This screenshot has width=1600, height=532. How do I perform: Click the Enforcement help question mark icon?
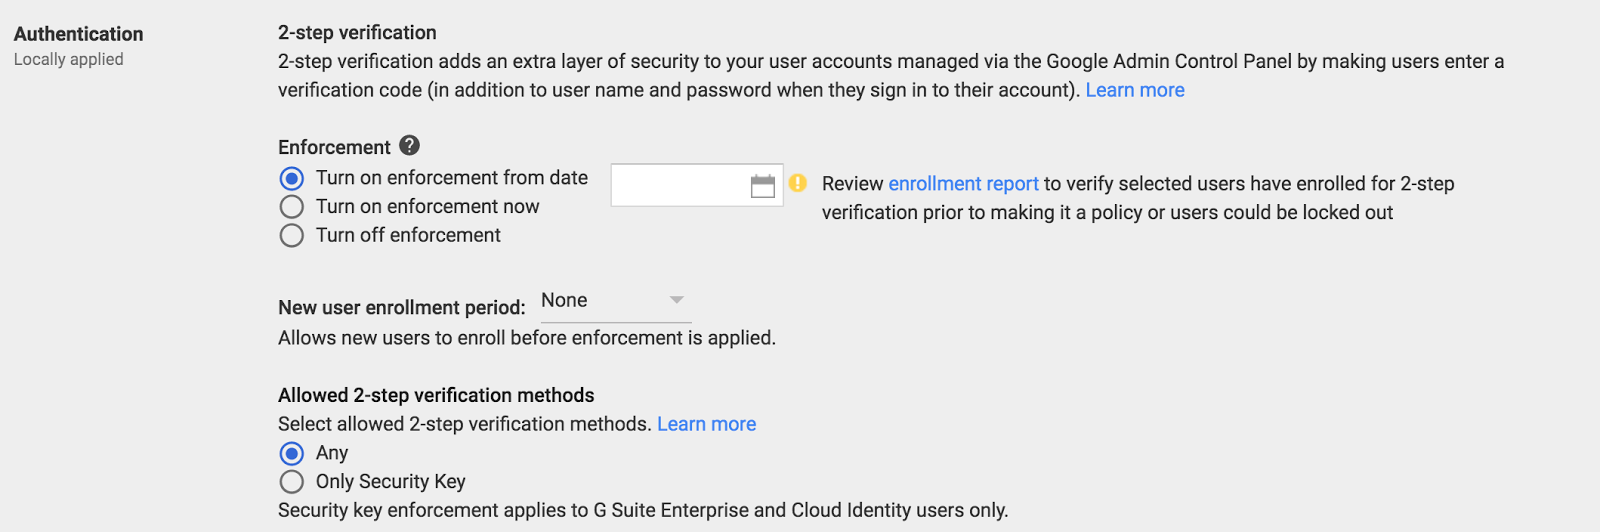click(x=409, y=146)
